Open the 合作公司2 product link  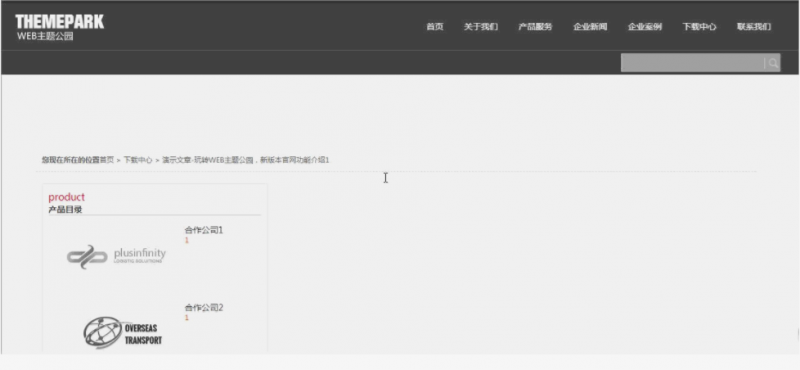coord(204,308)
